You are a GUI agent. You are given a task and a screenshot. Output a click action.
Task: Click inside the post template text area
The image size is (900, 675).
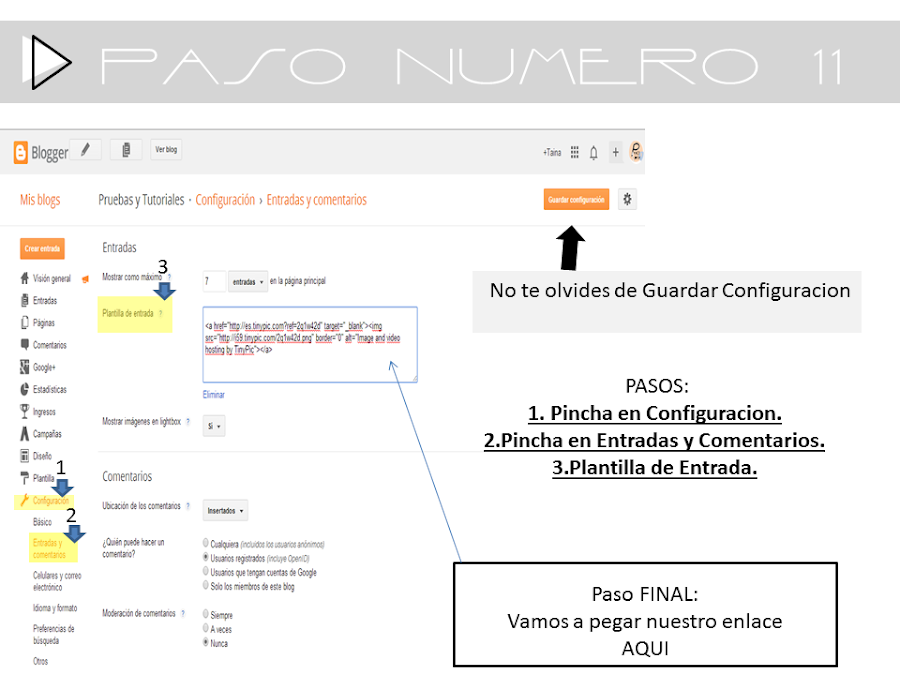[x=310, y=344]
